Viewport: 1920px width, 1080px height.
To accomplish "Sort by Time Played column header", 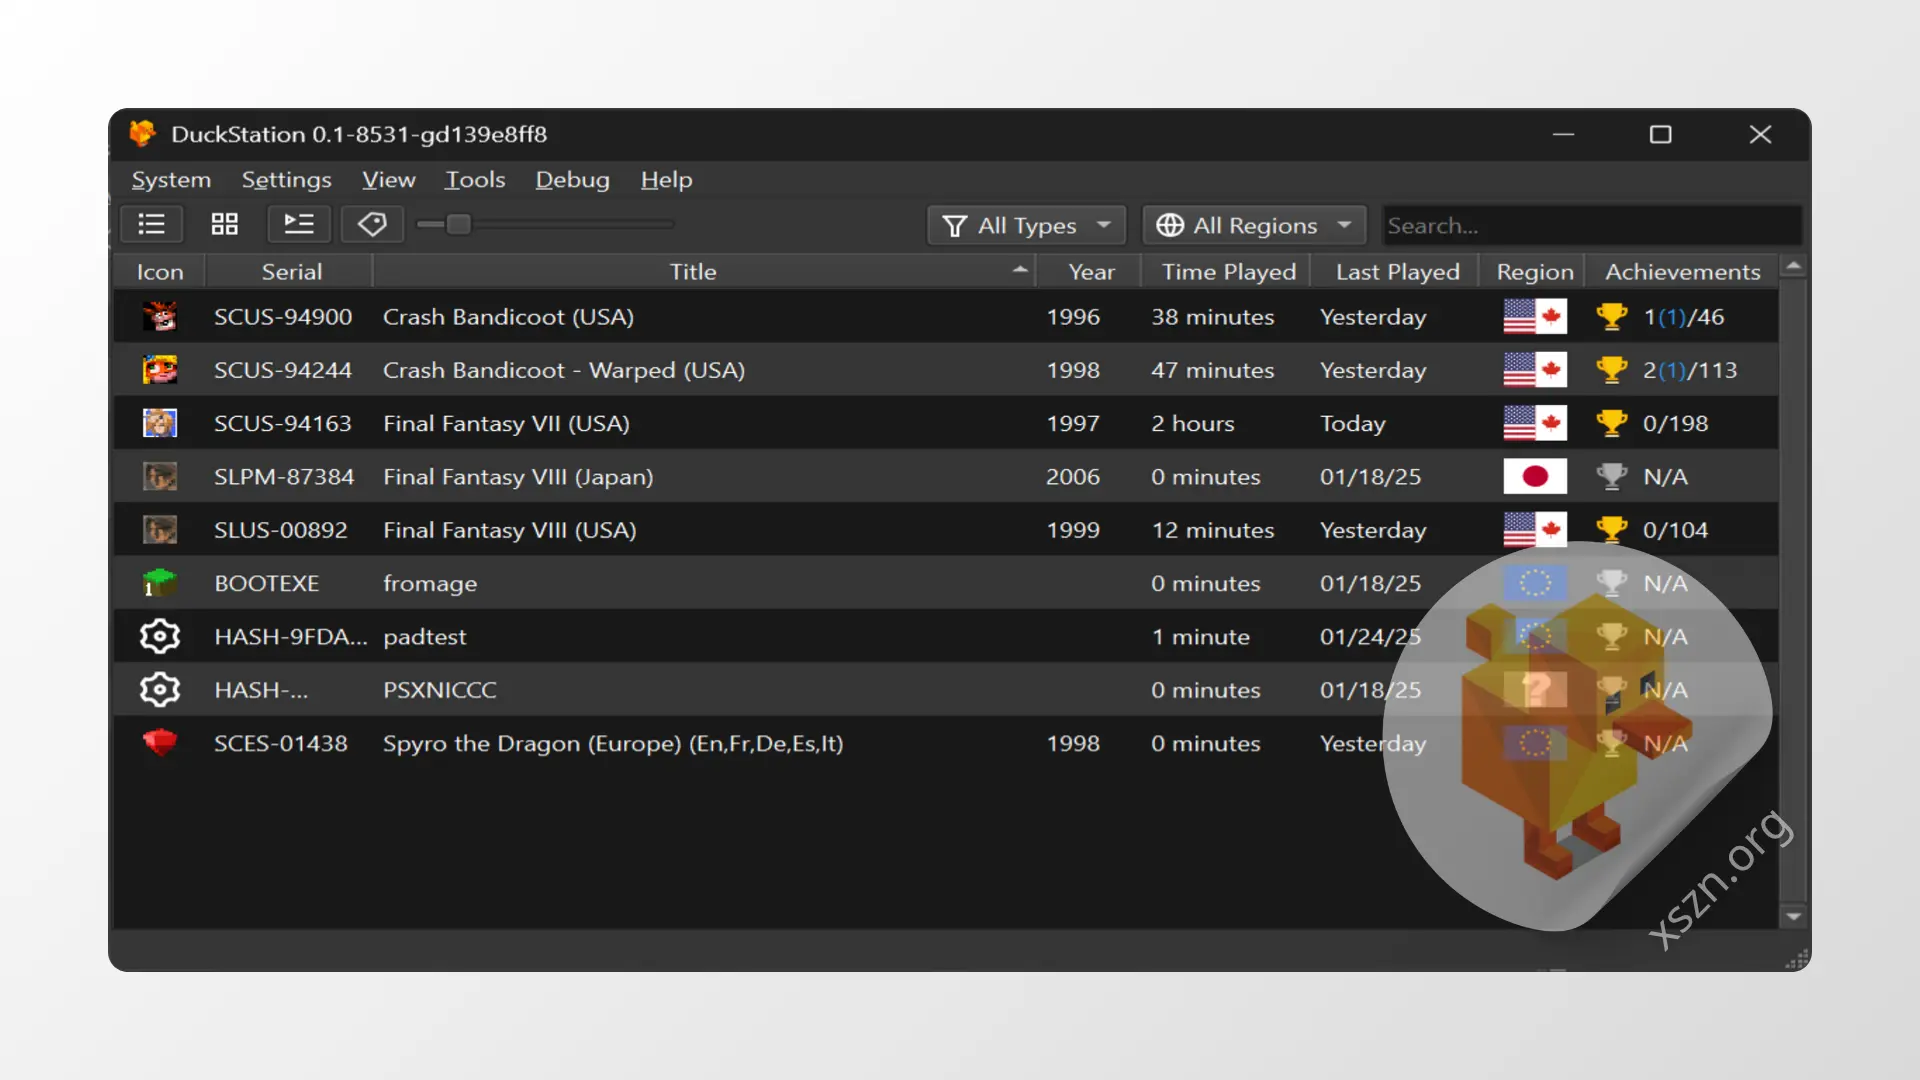I will 1228,272.
